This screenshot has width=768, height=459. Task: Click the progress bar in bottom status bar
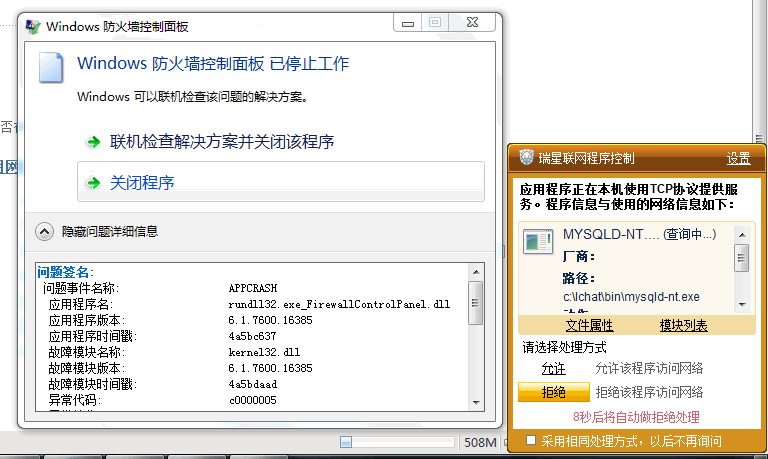[397, 442]
